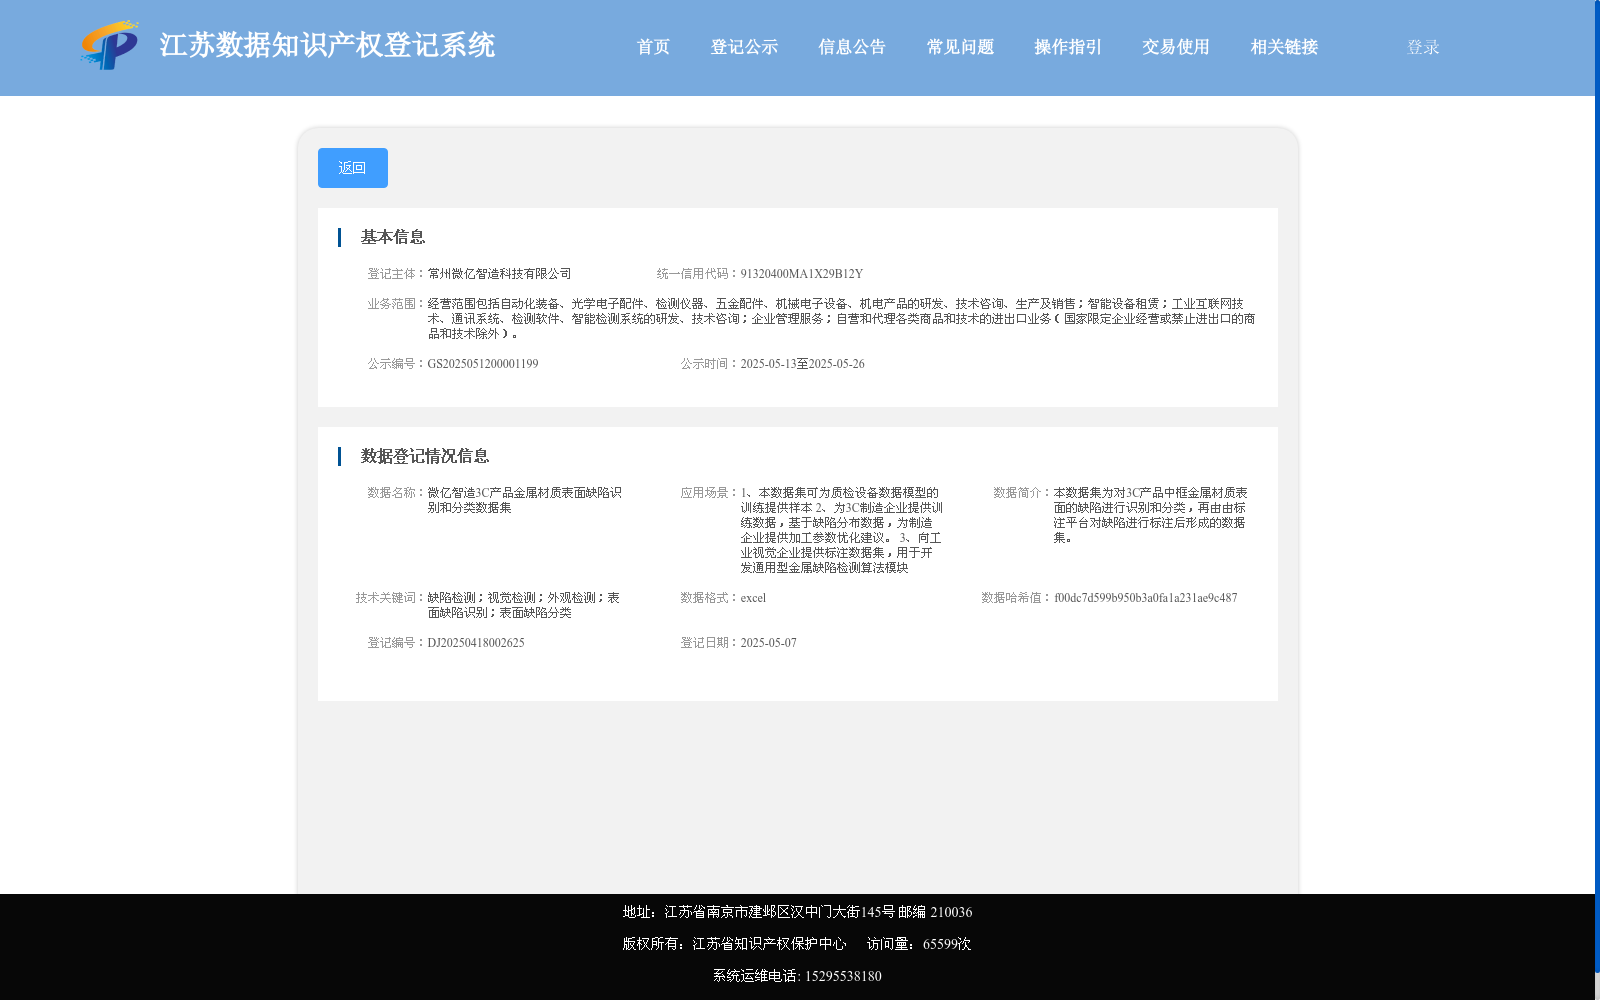Select credit code 91320400MA1X29B12Y
The image size is (1600, 1000).
click(x=802, y=274)
